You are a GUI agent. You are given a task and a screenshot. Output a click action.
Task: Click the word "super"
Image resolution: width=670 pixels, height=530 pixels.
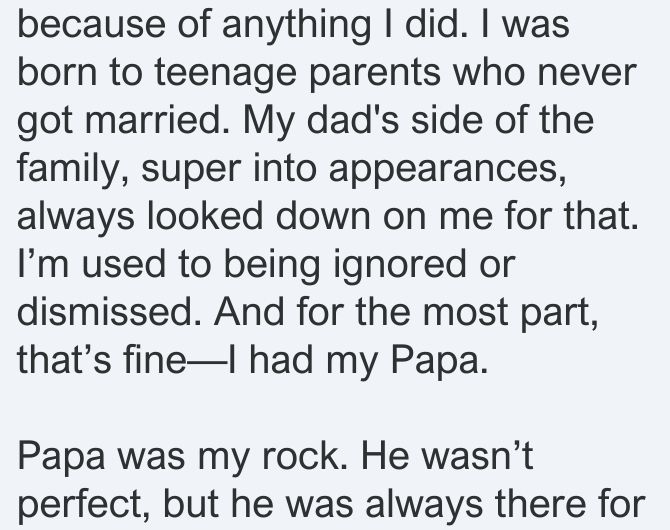coord(191,172)
